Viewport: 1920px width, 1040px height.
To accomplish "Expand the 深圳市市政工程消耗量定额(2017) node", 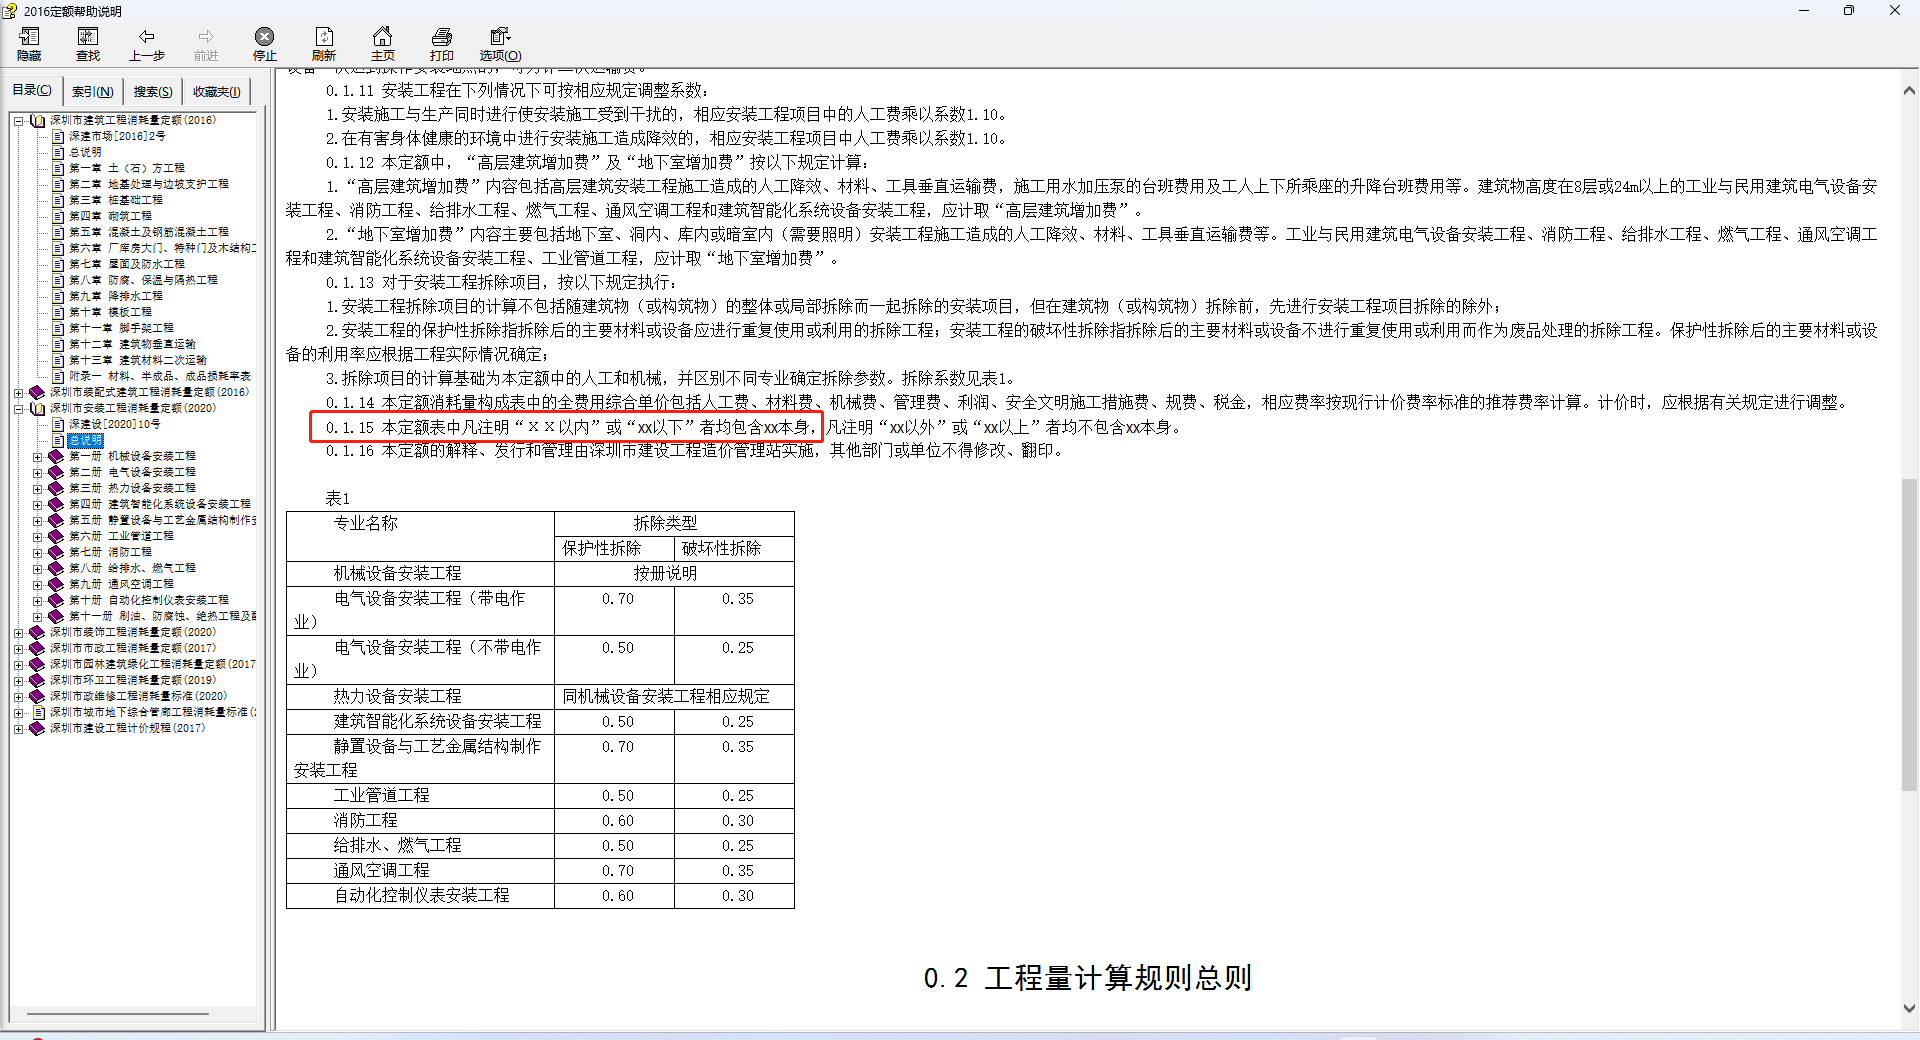I will (x=18, y=648).
